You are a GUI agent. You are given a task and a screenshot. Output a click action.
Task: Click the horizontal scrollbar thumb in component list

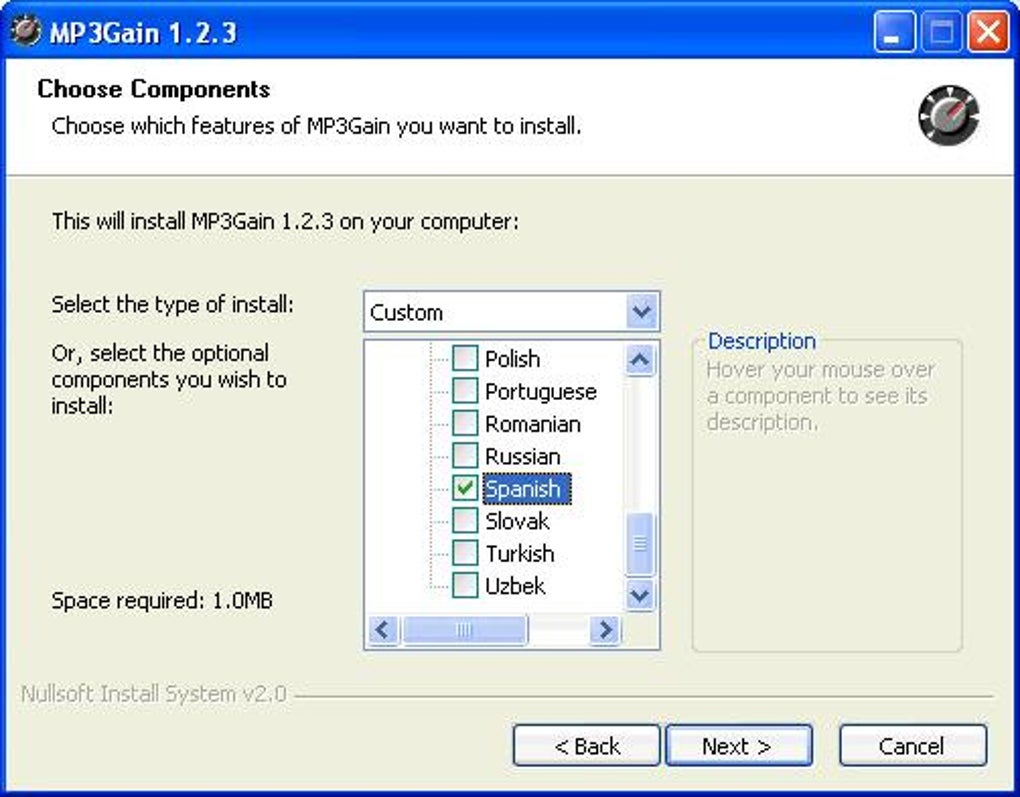464,629
